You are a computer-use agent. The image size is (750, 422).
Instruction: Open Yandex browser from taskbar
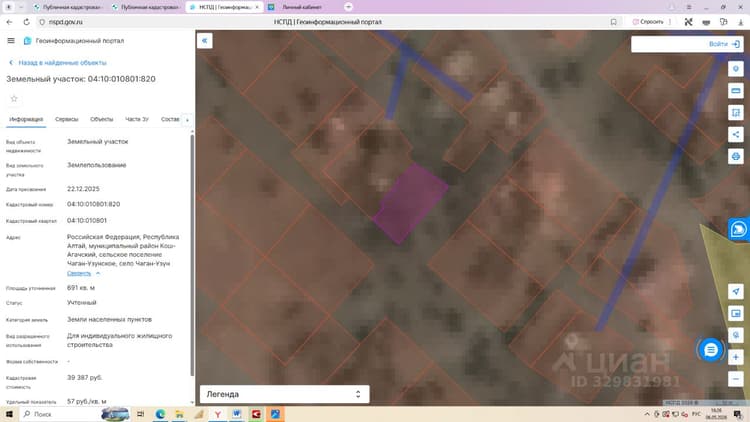click(217, 414)
